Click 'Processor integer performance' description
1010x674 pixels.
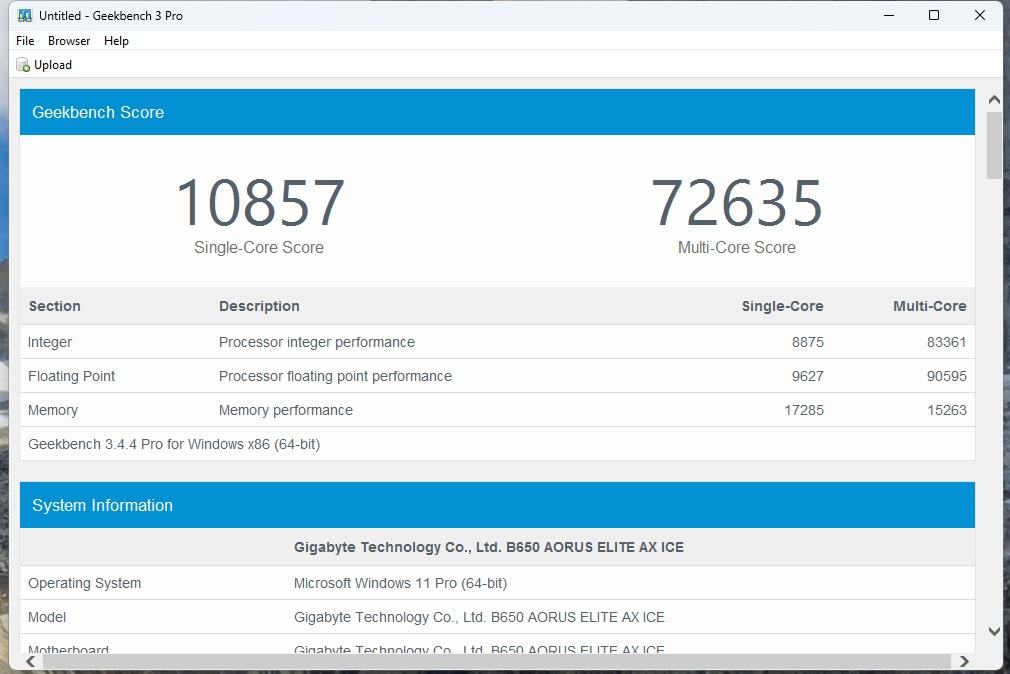click(x=316, y=342)
